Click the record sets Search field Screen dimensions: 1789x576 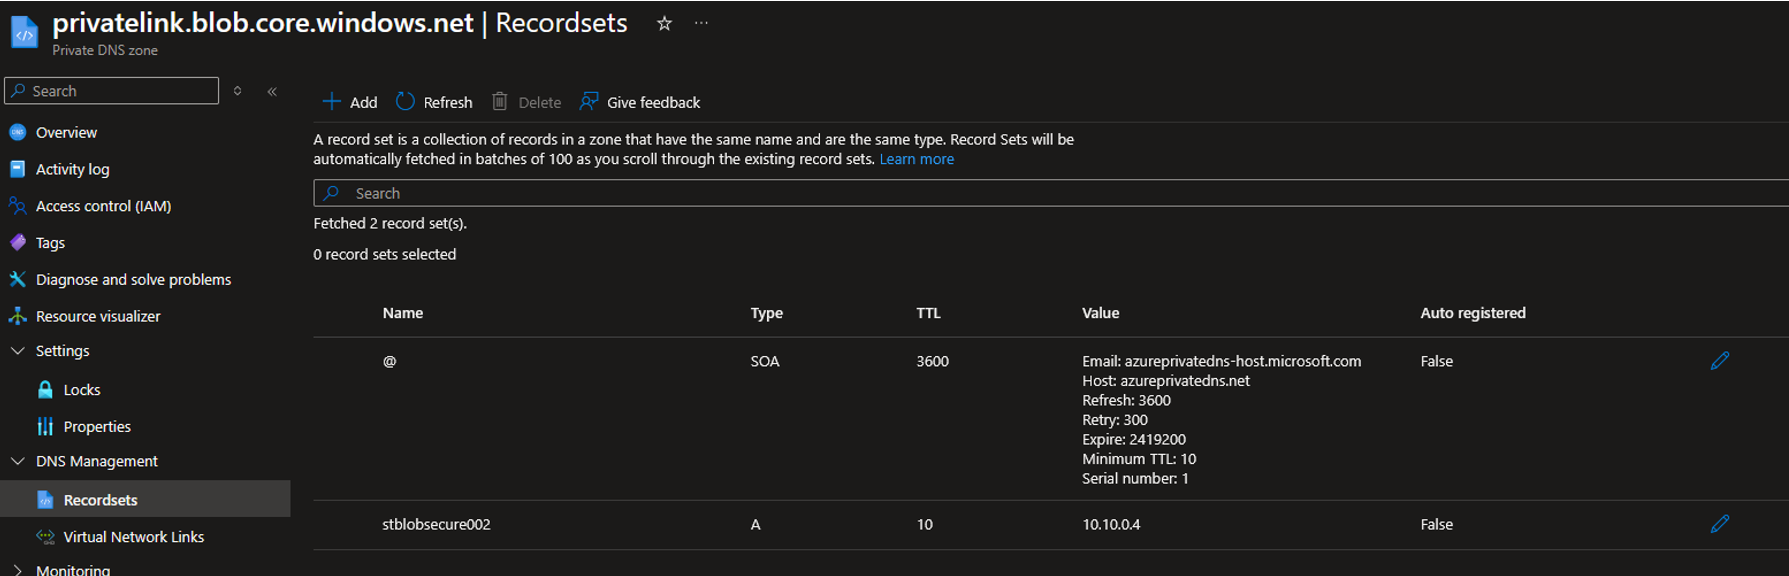click(1050, 193)
